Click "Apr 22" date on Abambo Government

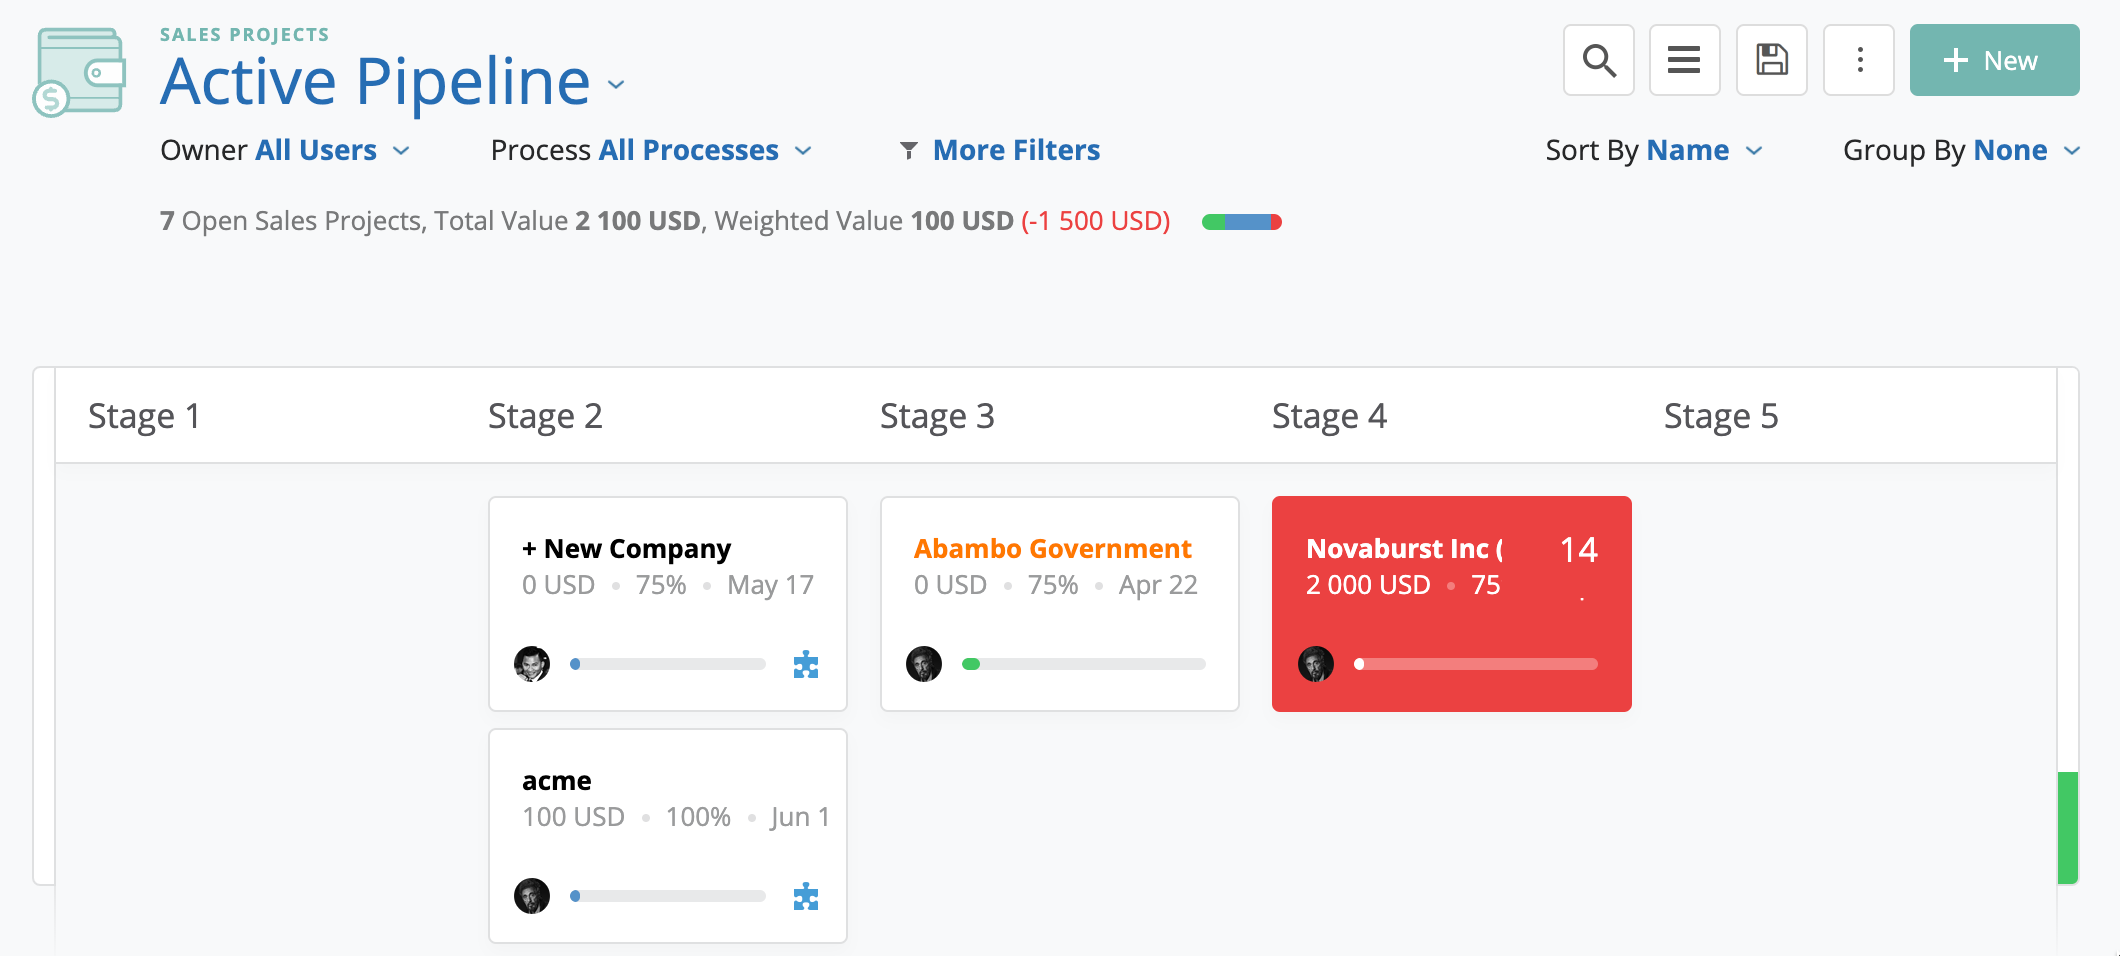coord(1158,585)
